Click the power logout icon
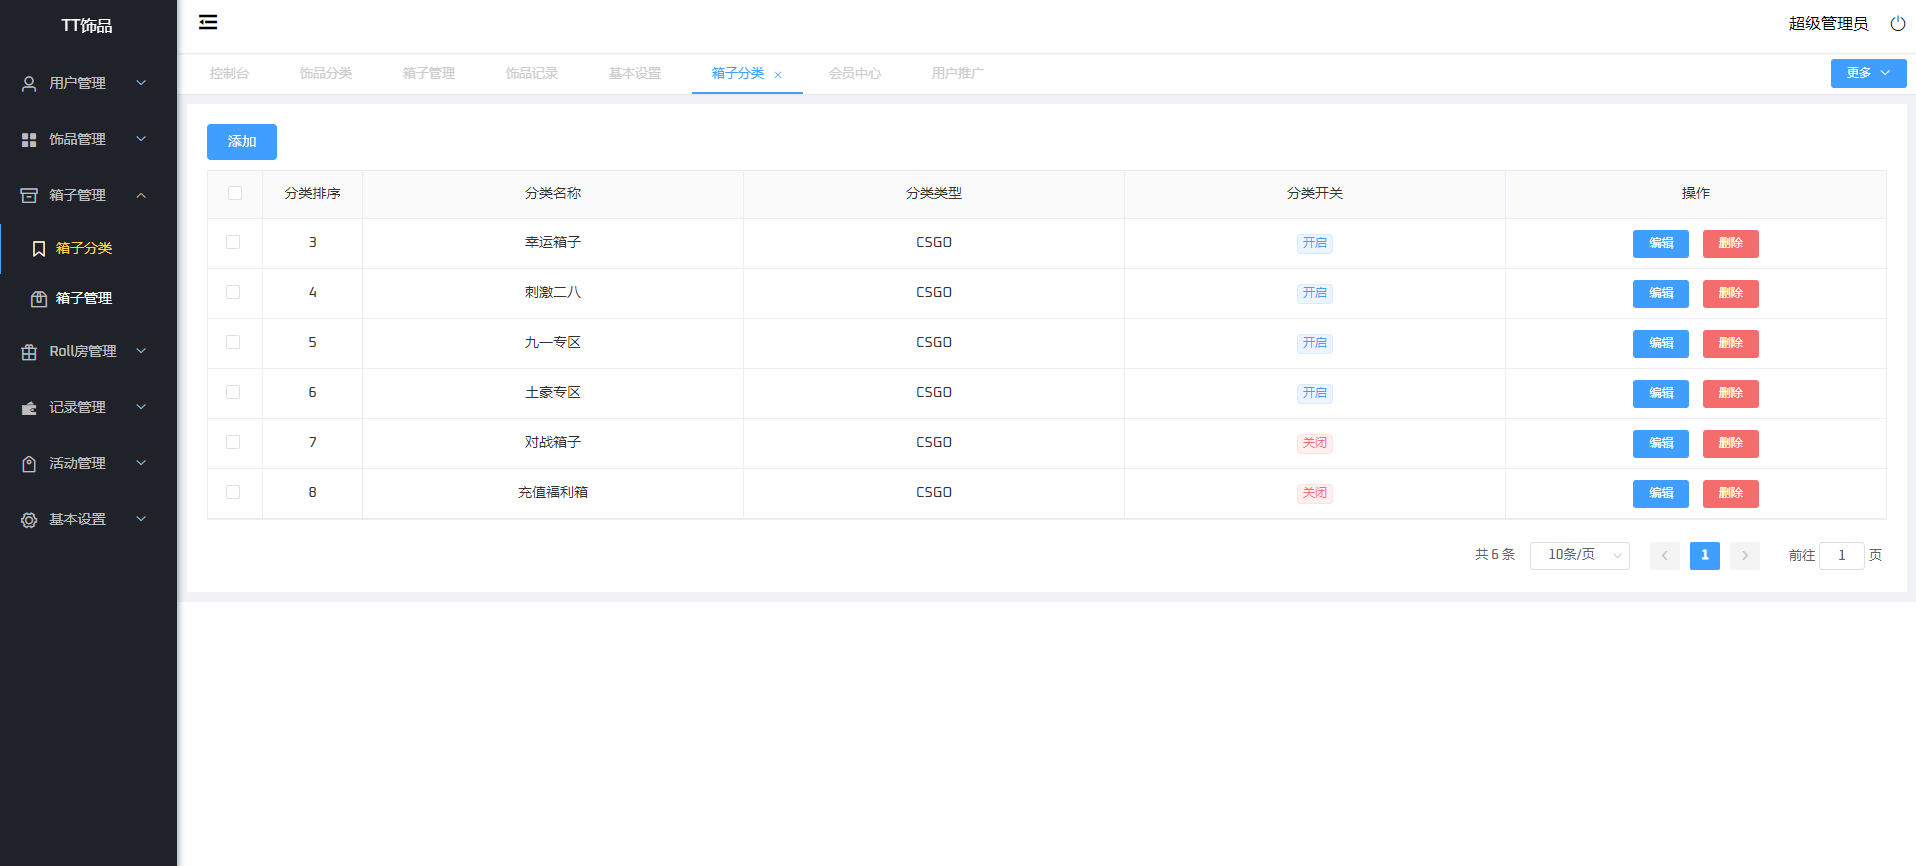 click(1897, 23)
